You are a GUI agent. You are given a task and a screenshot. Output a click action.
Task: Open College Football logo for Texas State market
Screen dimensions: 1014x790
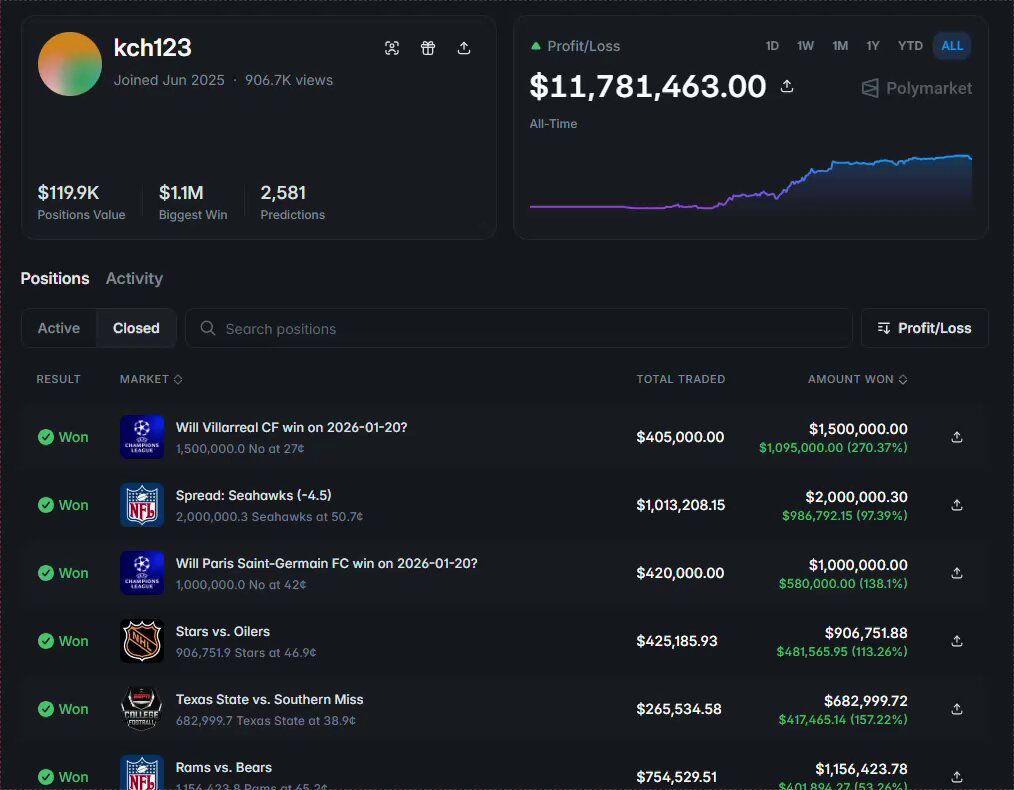point(142,709)
